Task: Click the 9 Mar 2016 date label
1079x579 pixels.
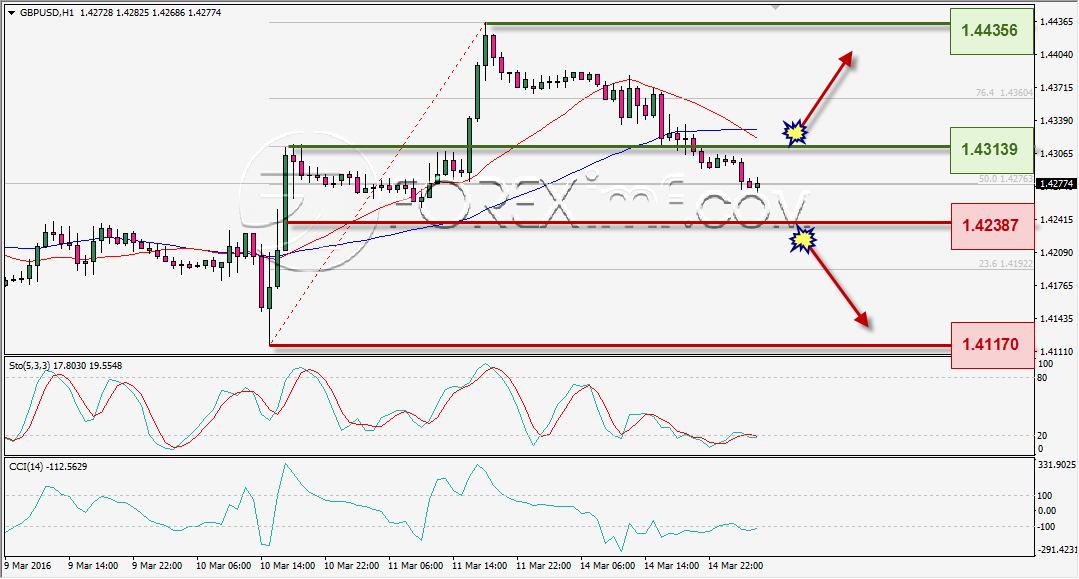Action: pos(28,566)
